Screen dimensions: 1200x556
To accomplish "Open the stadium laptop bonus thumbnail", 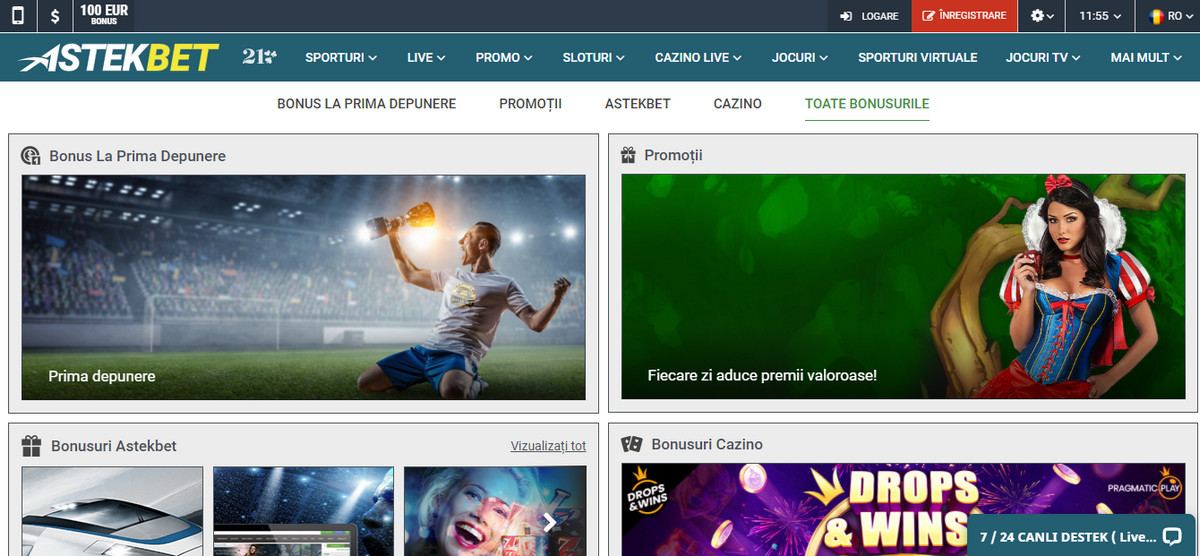I will [303, 511].
